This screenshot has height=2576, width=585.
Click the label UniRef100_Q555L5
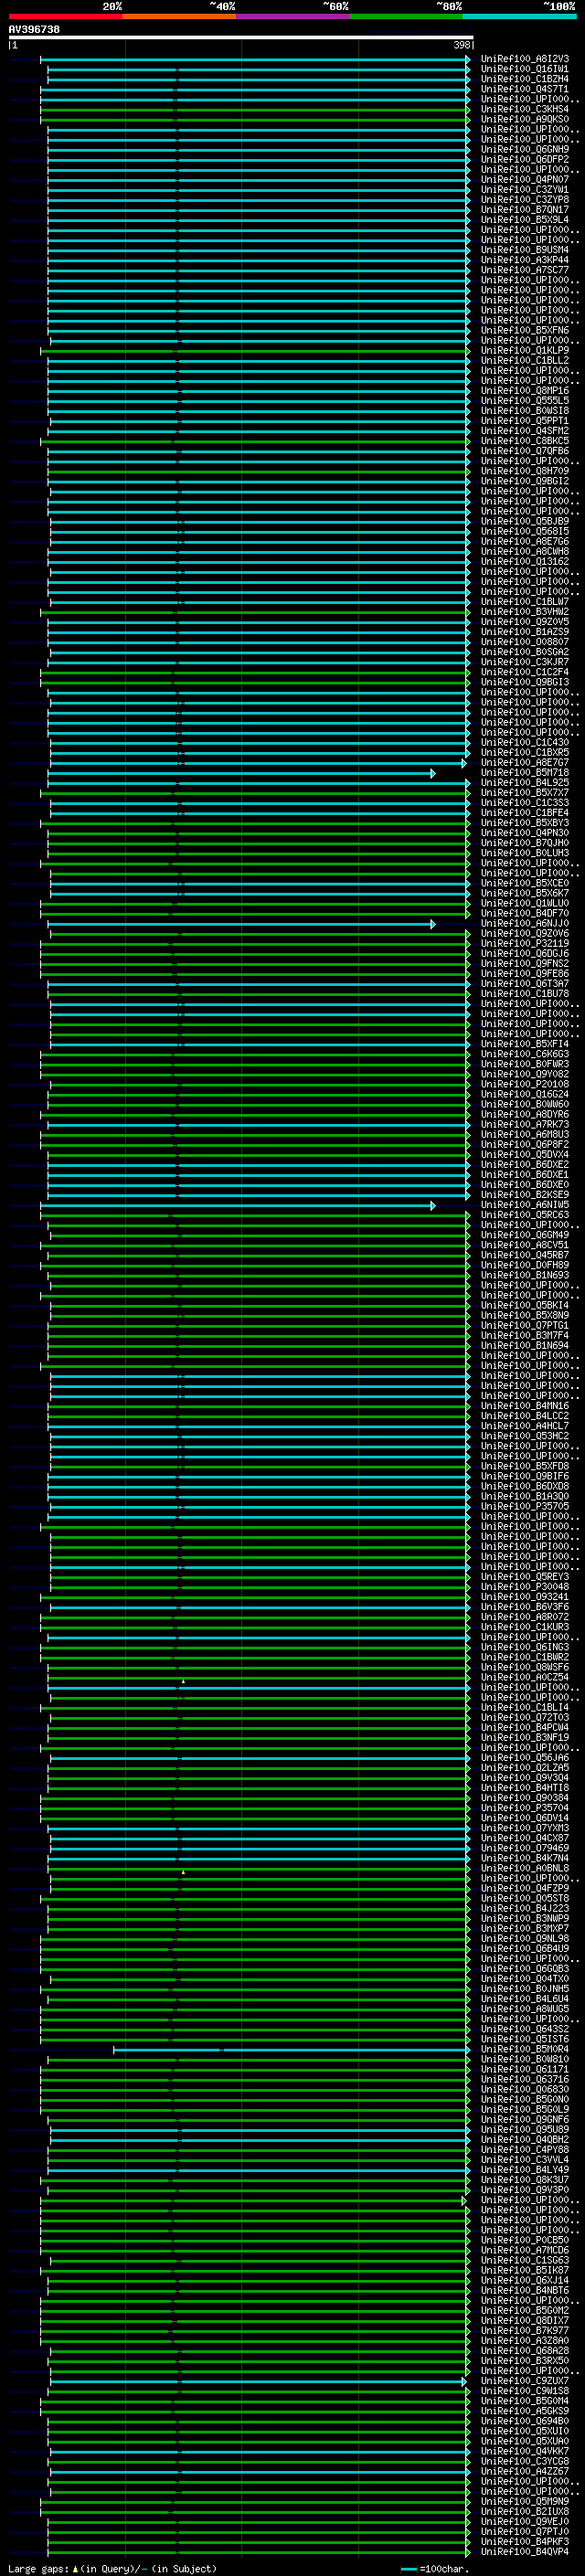pyautogui.click(x=524, y=401)
